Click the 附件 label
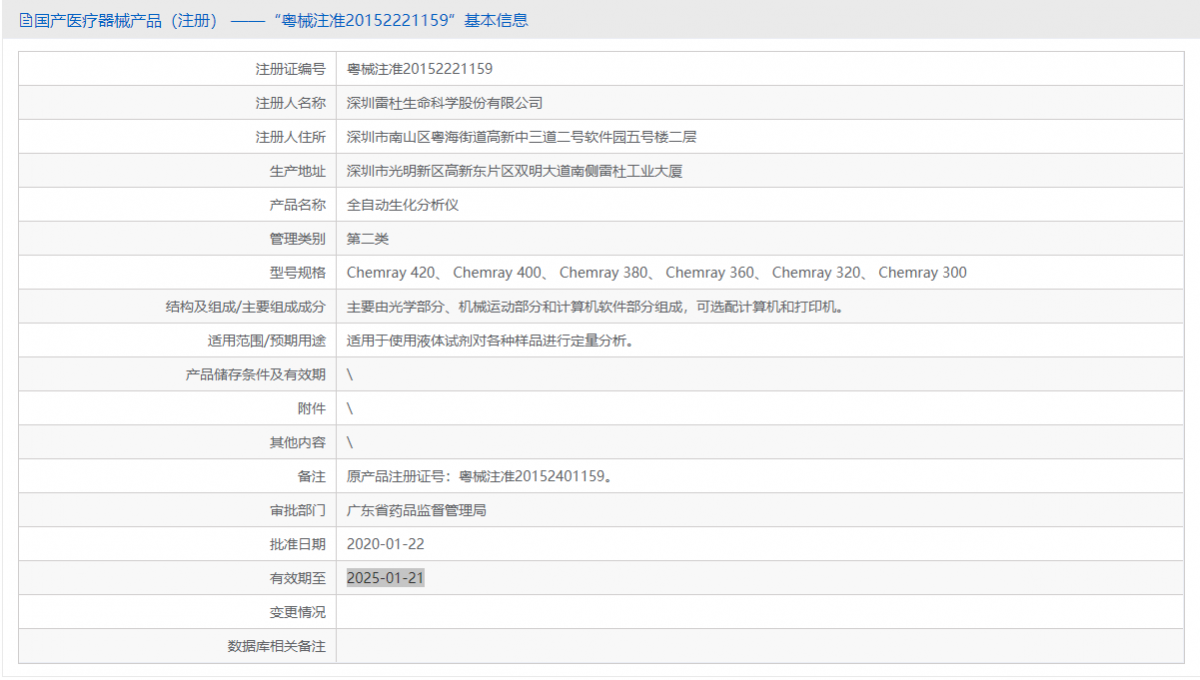Screen dimensions: 1200x680 (312, 408)
